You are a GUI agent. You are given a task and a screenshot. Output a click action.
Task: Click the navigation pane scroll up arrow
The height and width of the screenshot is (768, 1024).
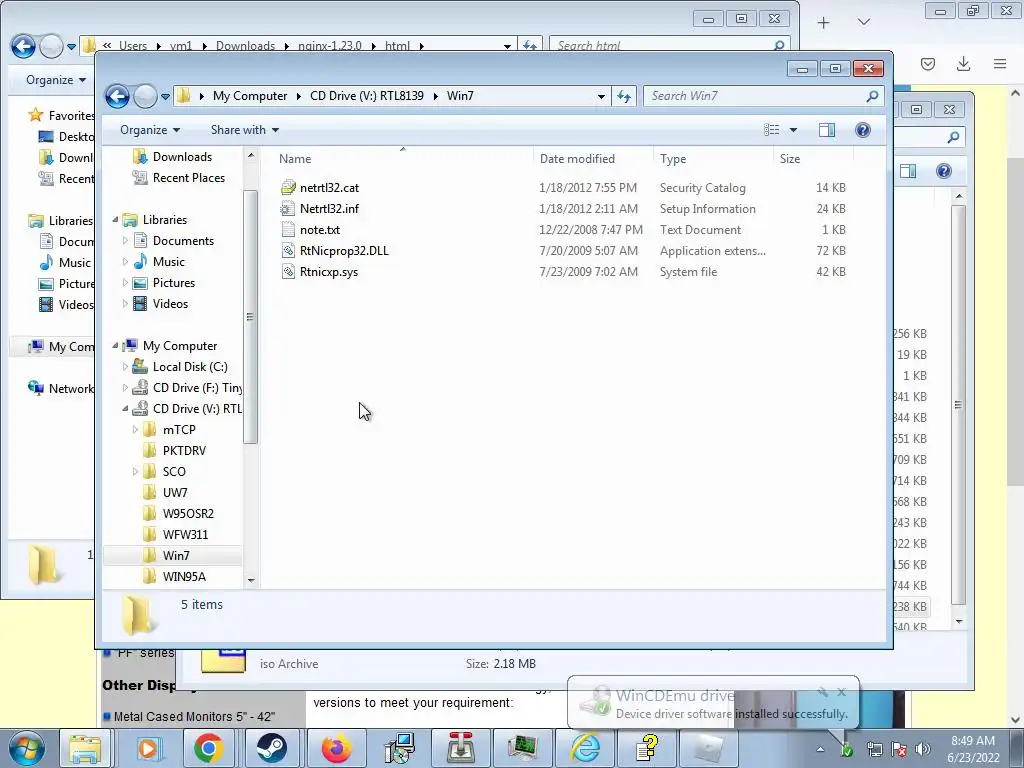click(x=251, y=155)
